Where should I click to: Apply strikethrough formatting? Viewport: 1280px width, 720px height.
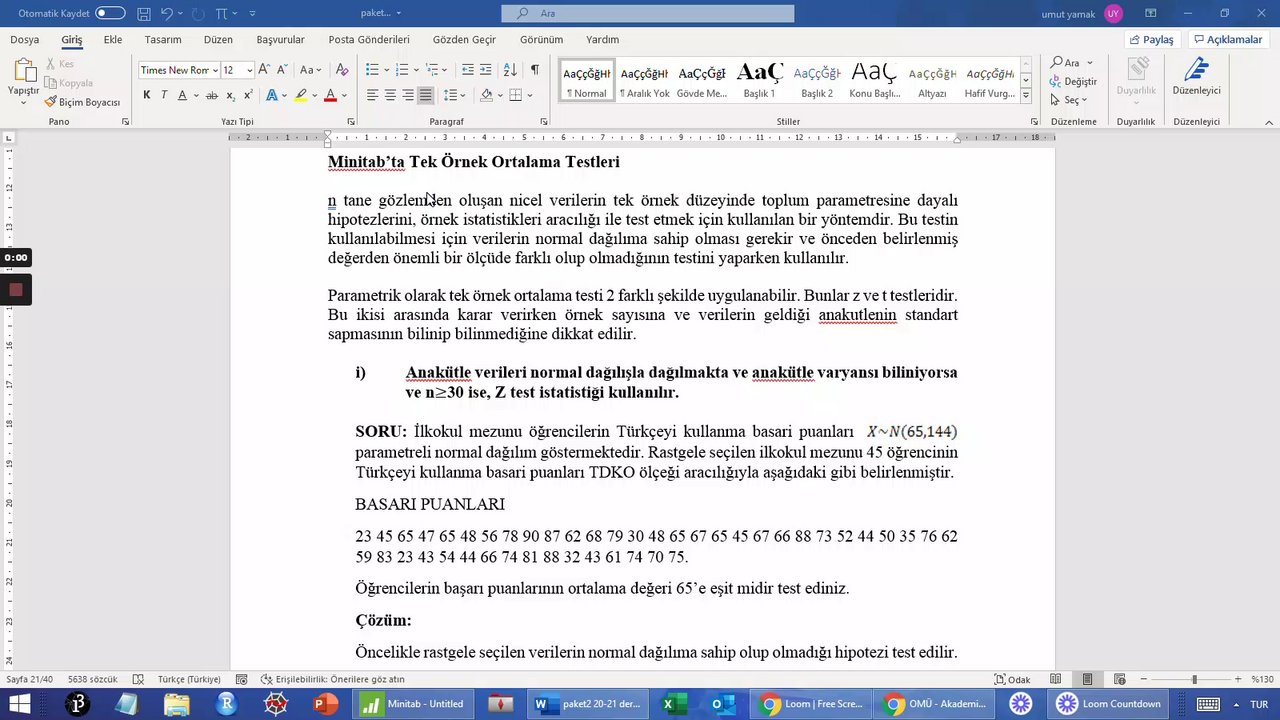pos(211,95)
